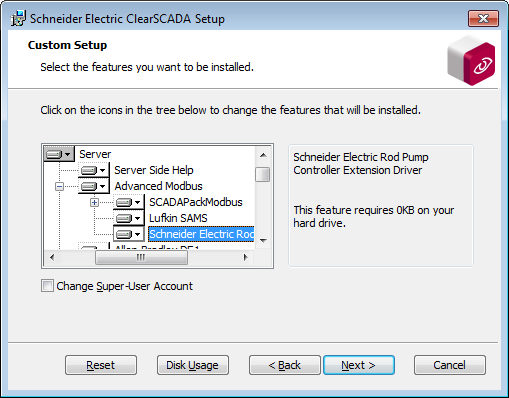The image size is (509, 398).
Task: Continue with the Next button
Action: pyautogui.click(x=359, y=365)
